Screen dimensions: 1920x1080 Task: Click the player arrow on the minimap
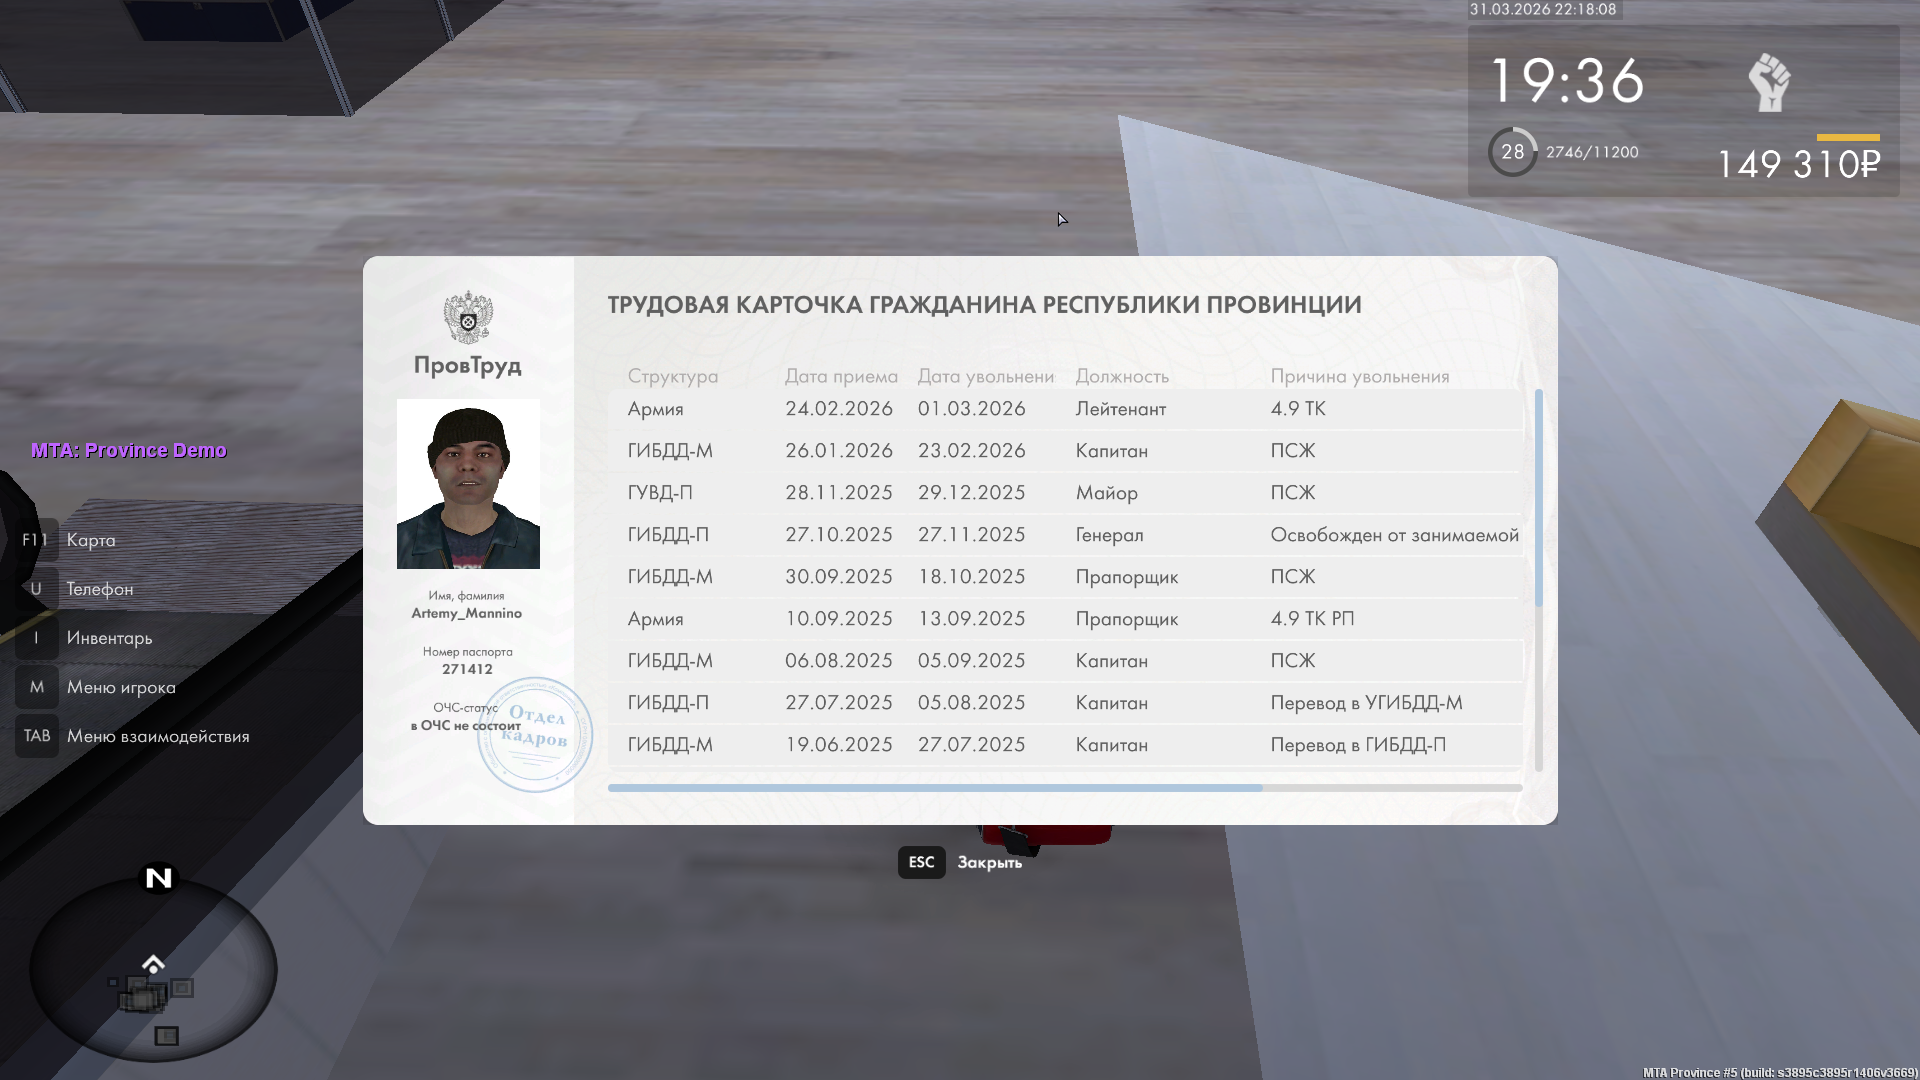[x=153, y=964]
